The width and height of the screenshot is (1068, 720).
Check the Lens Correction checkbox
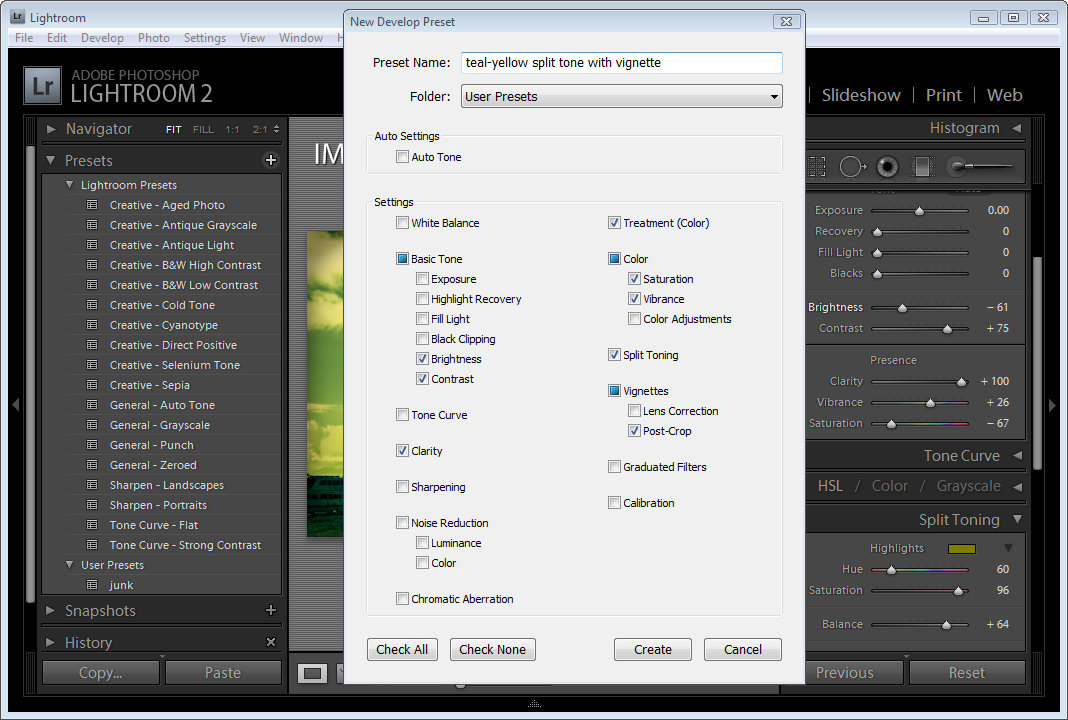(634, 411)
